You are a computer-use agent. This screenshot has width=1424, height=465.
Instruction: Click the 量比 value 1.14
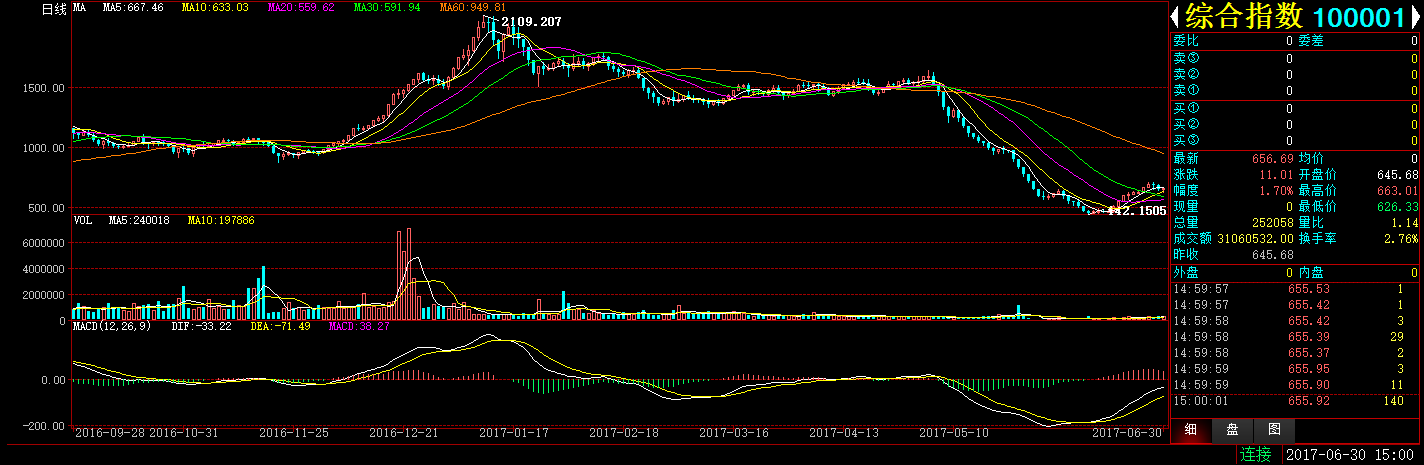(x=1404, y=222)
